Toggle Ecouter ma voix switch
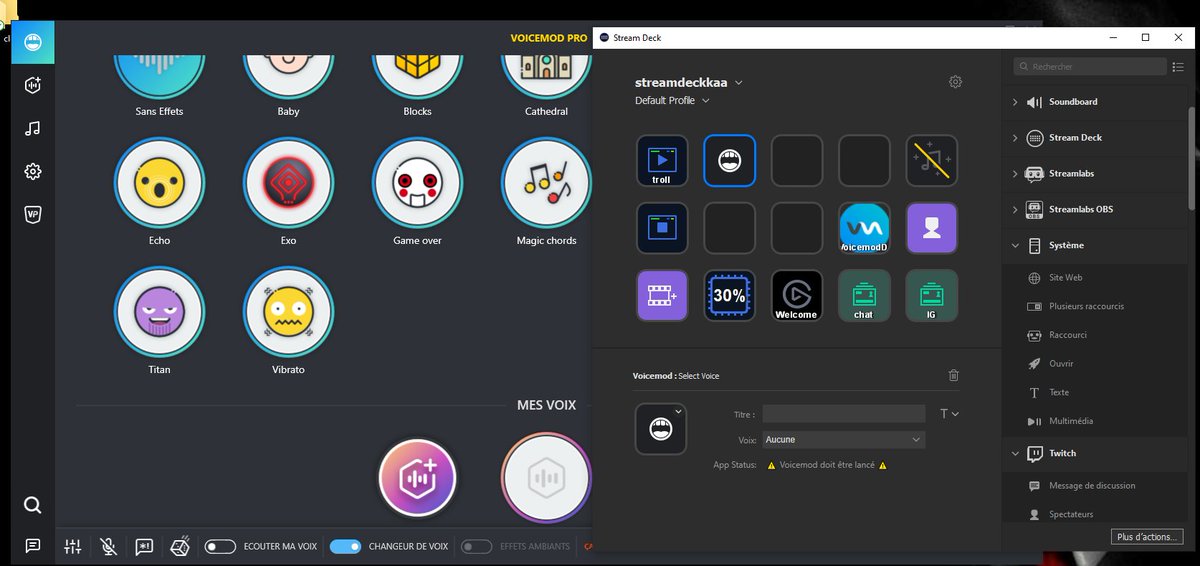Image resolution: width=1200 pixels, height=566 pixels. 220,547
